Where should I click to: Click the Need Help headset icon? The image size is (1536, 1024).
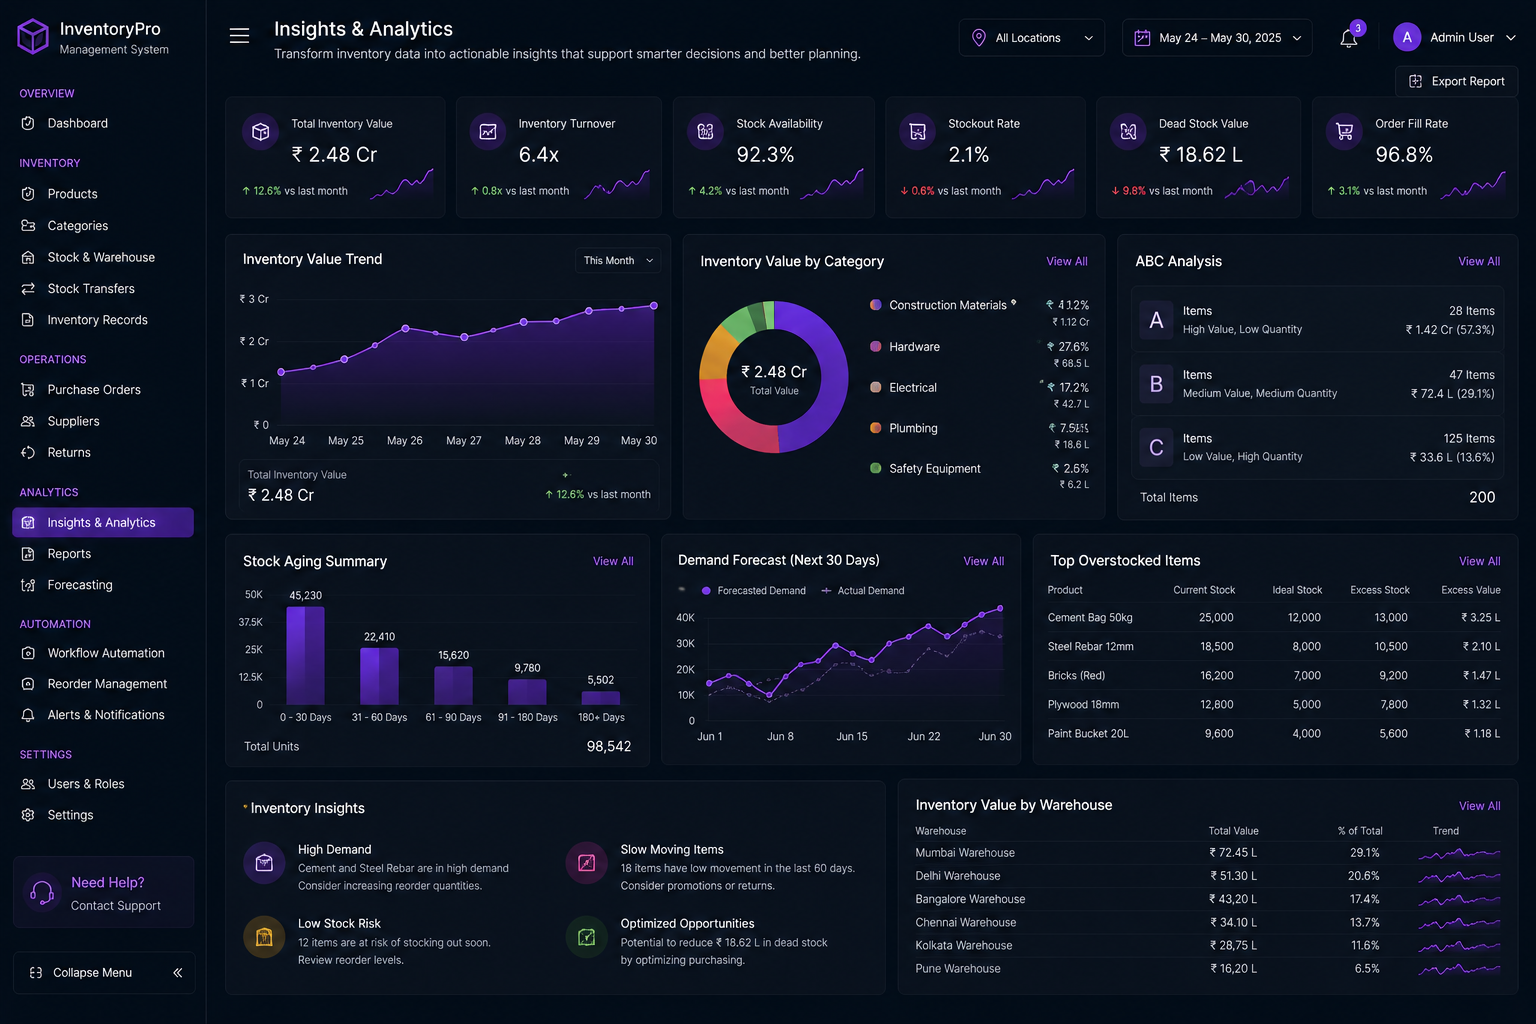42,892
